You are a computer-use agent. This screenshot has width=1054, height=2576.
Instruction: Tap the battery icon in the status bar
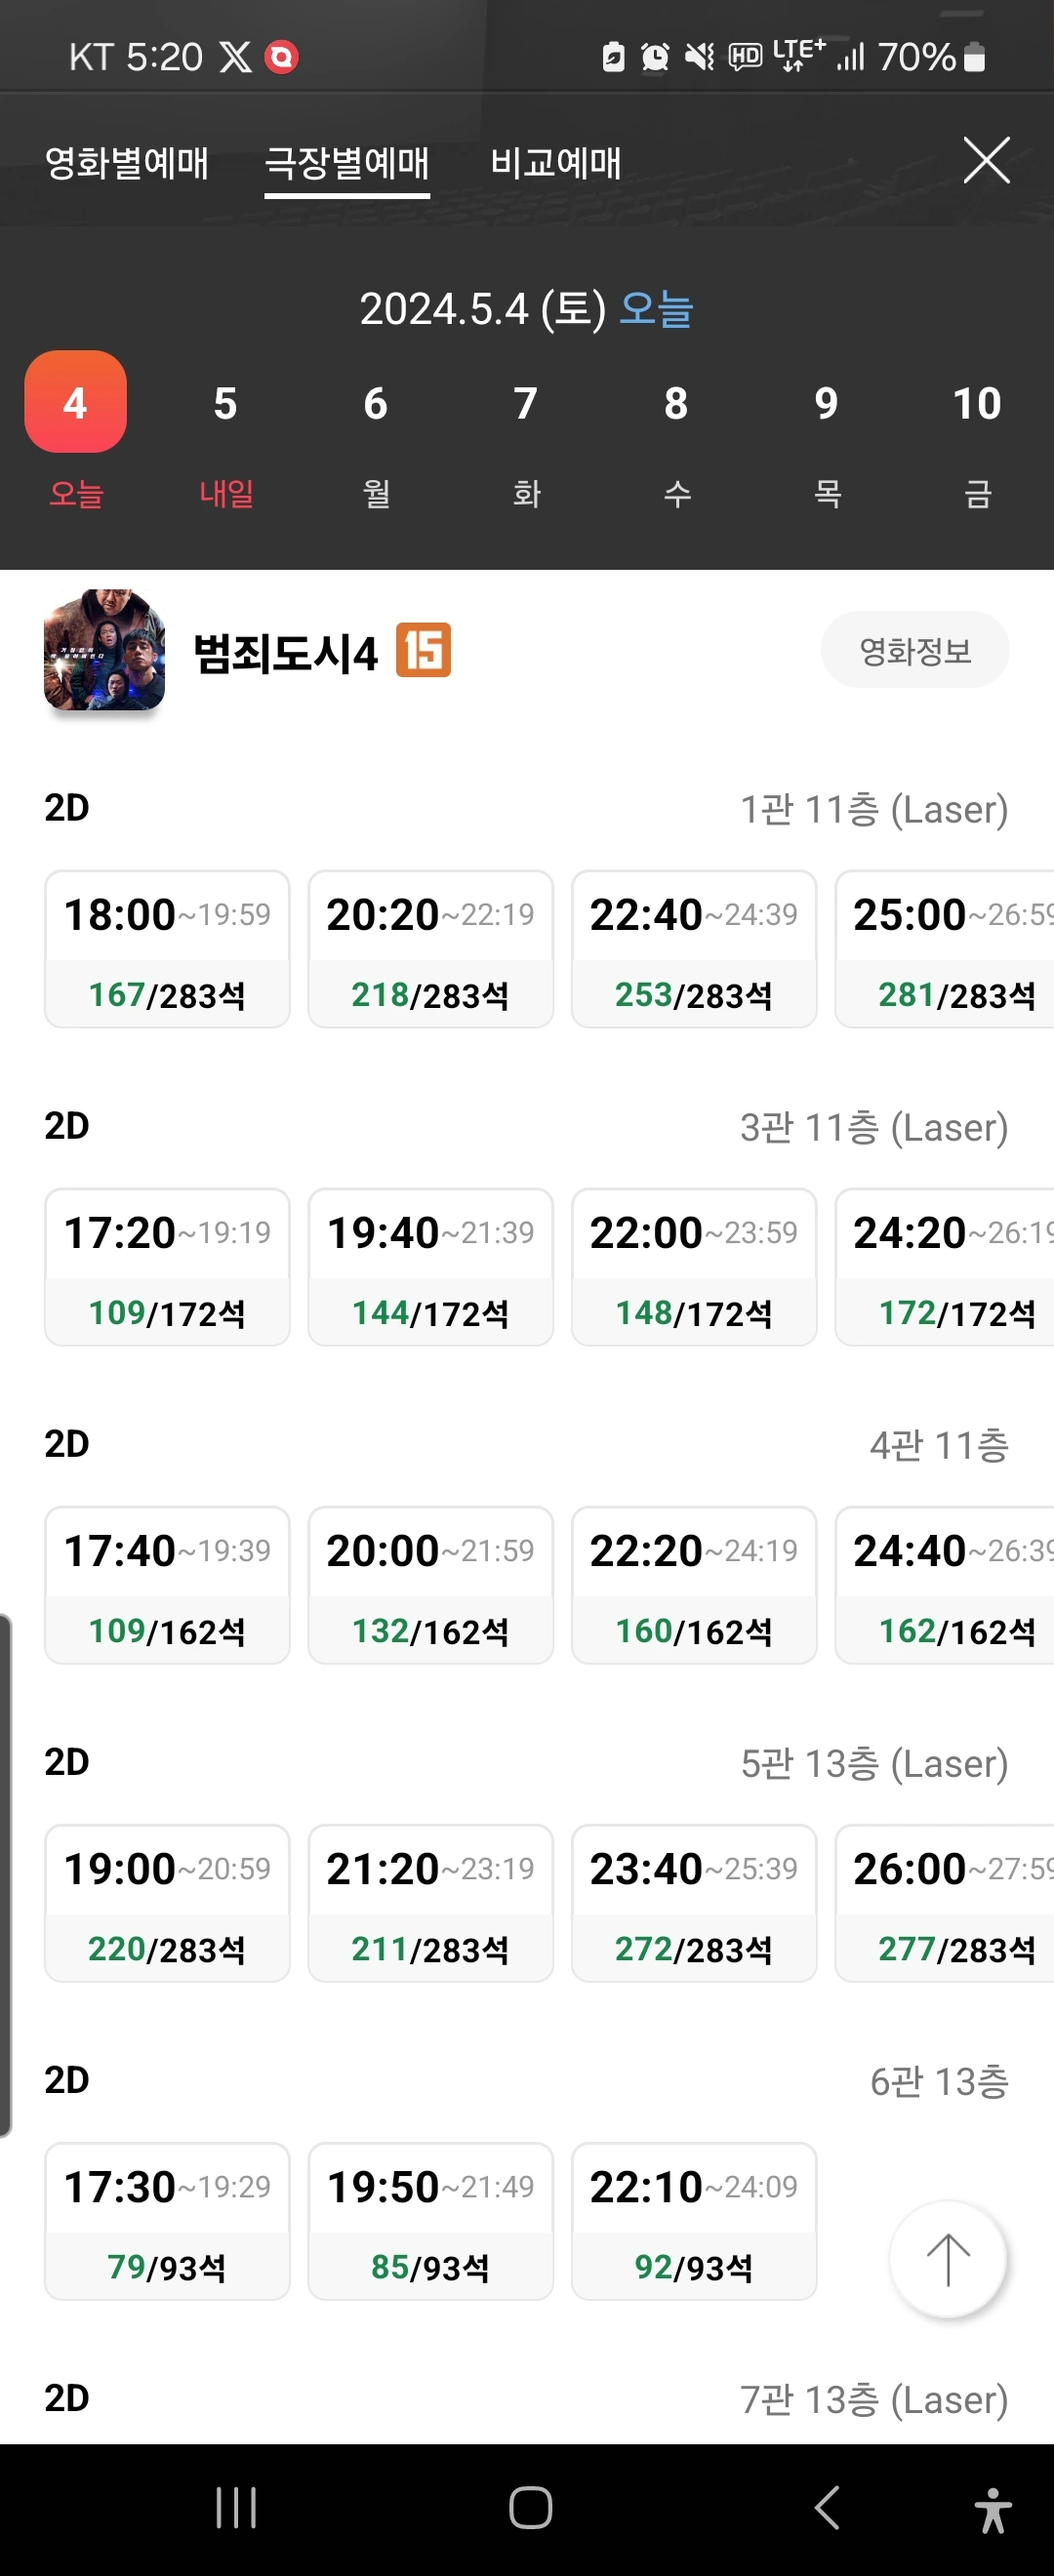[974, 58]
